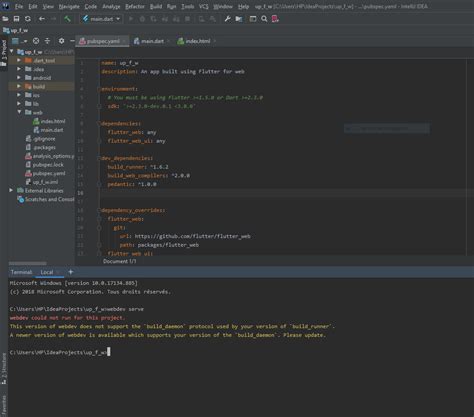
Task: Open Project Structure folder icon
Action: click(239, 19)
